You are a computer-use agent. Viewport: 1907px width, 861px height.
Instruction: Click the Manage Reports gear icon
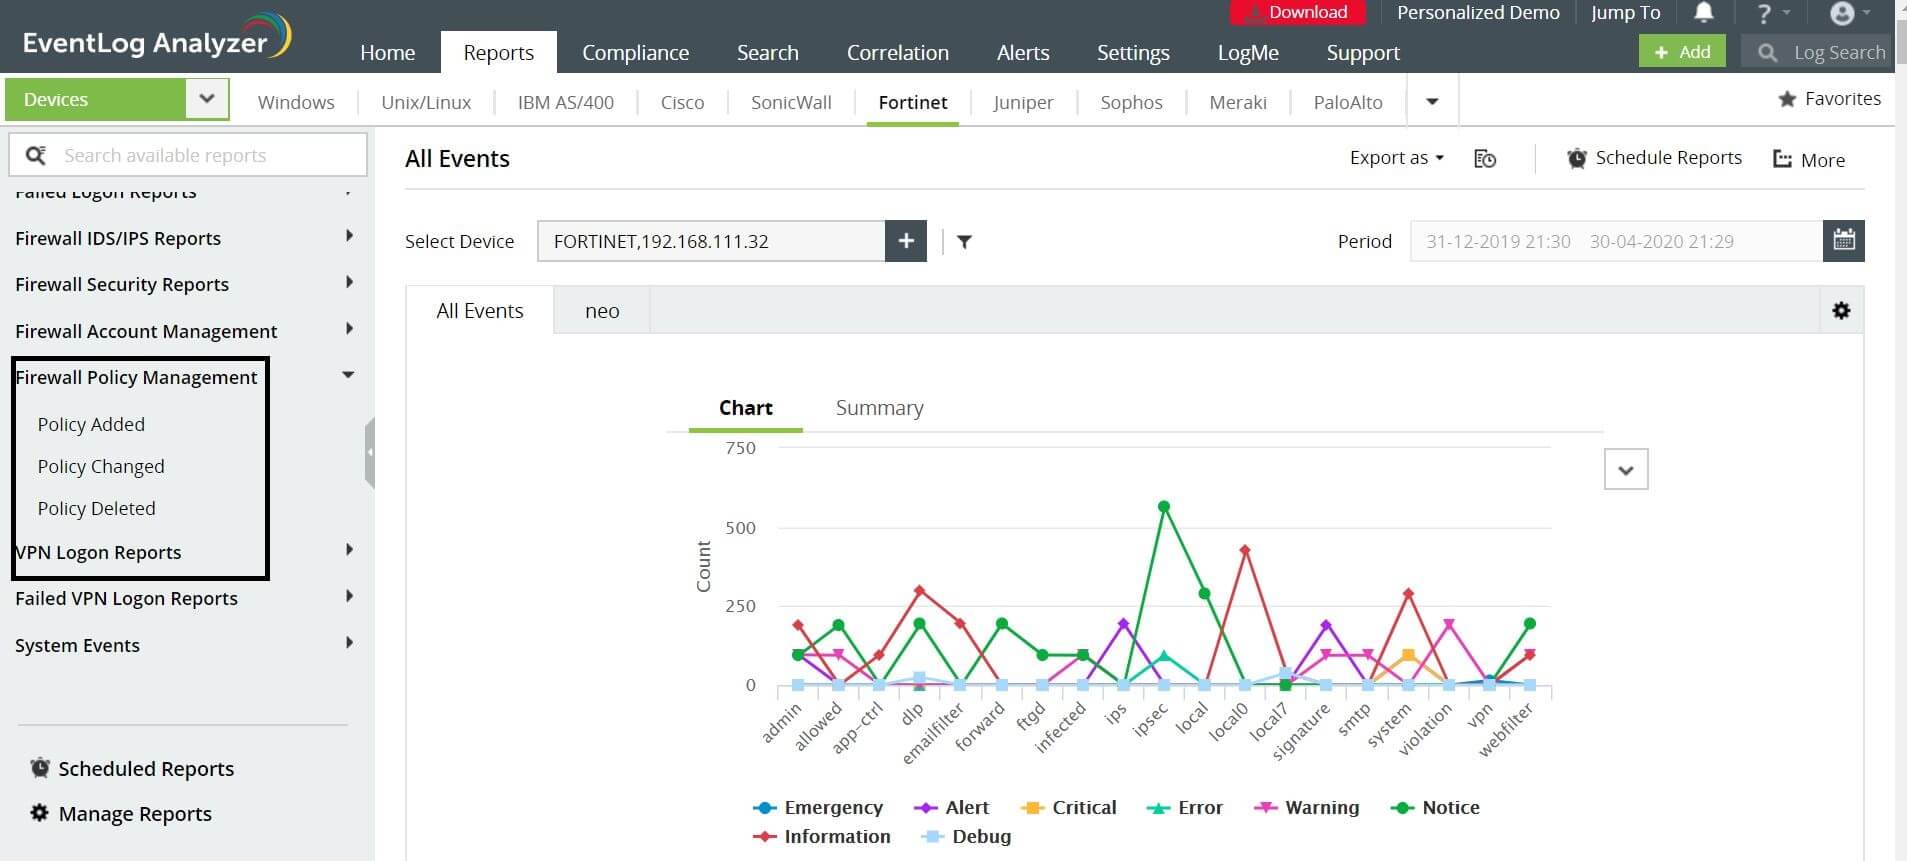tap(39, 812)
